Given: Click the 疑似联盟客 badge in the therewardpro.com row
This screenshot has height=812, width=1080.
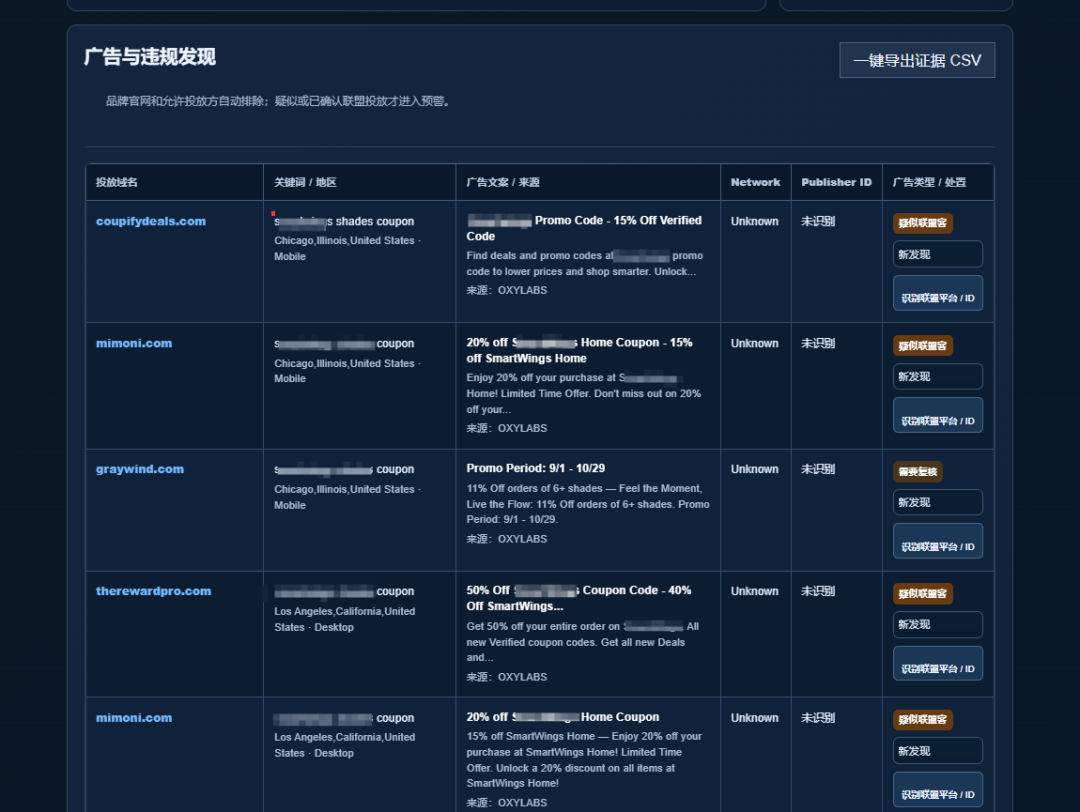Looking at the screenshot, I should [923, 593].
